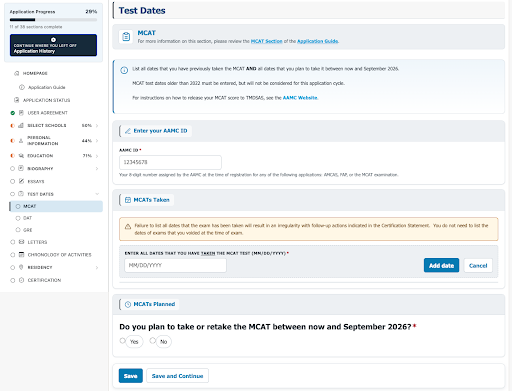Screen dimensions: 512x391
Task: Click the Essays completion circle
Action: pyautogui.click(x=13, y=181)
